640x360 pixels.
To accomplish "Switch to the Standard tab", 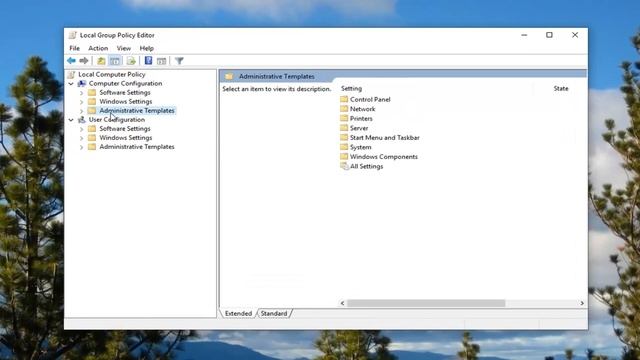I will 274,313.
